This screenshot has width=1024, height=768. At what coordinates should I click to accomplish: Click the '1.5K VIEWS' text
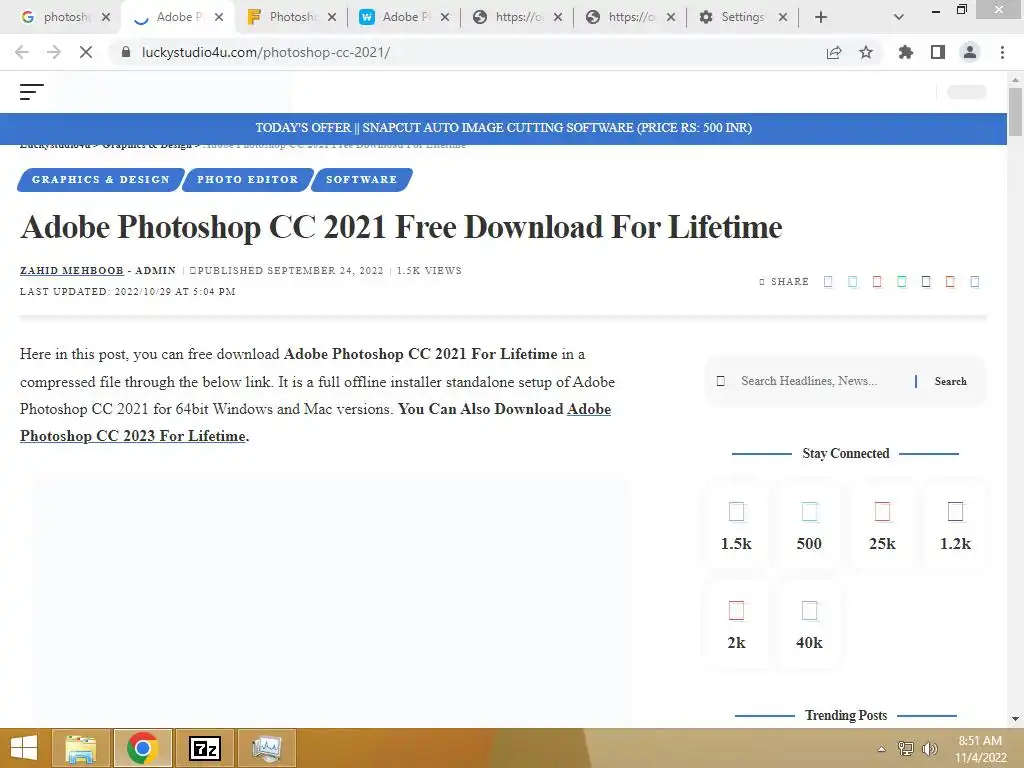click(429, 270)
